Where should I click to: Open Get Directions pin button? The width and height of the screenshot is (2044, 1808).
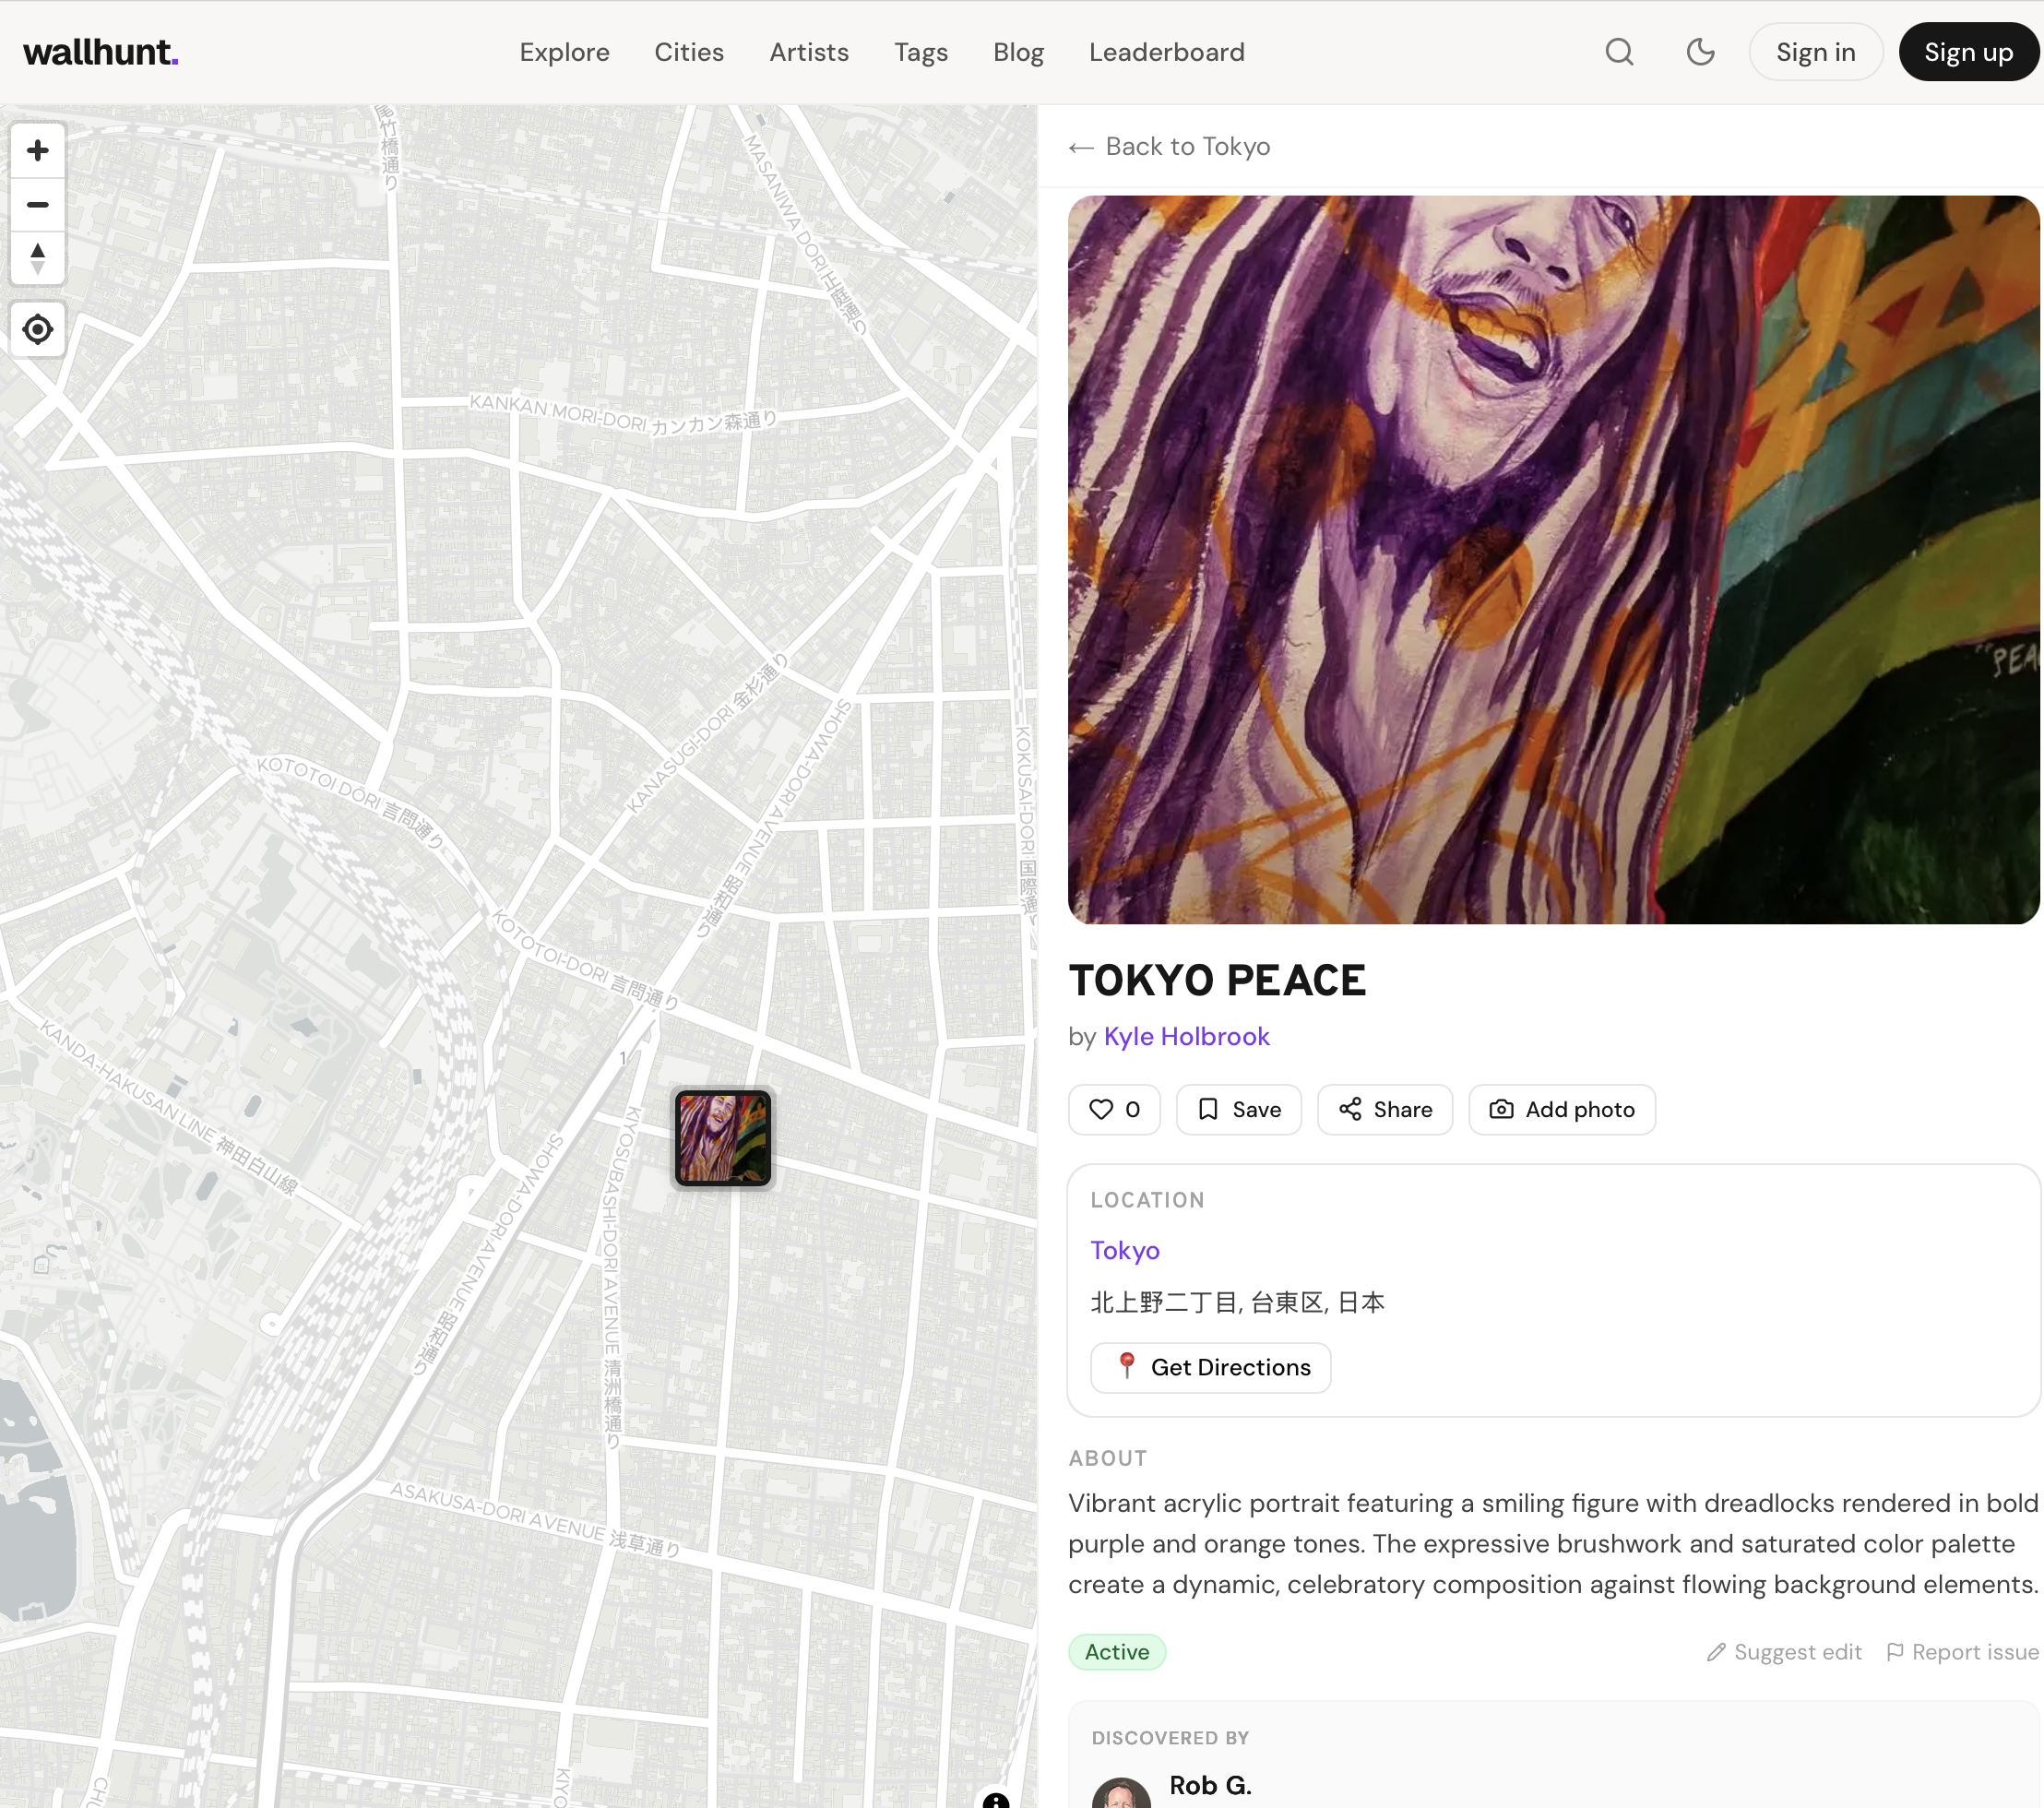pyautogui.click(x=1210, y=1367)
